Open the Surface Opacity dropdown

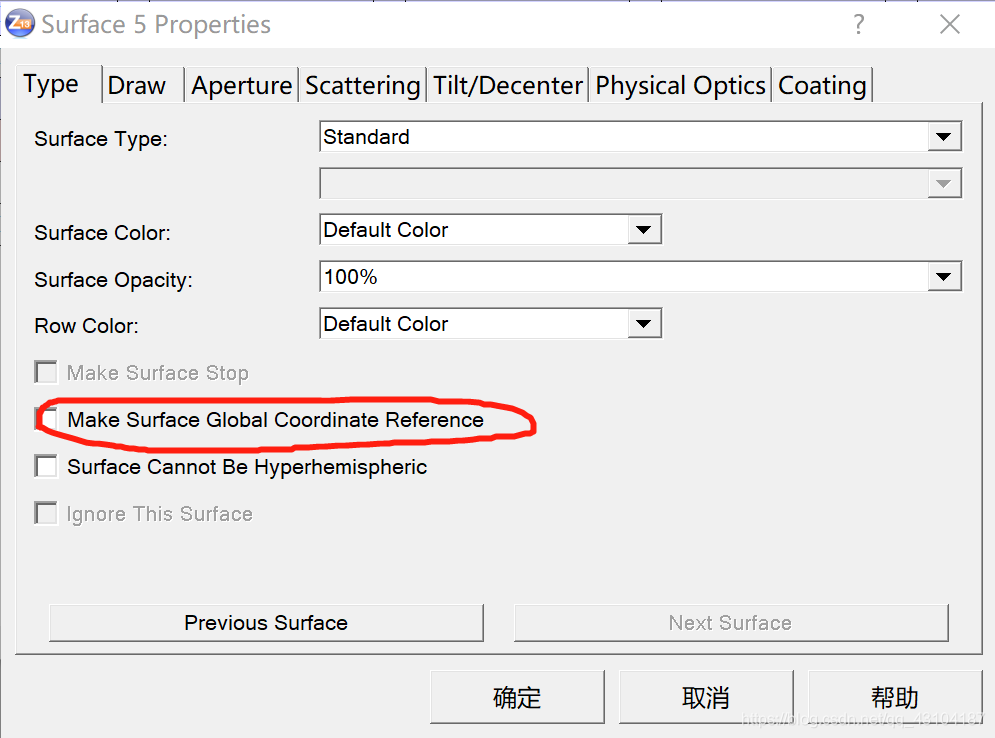(943, 277)
